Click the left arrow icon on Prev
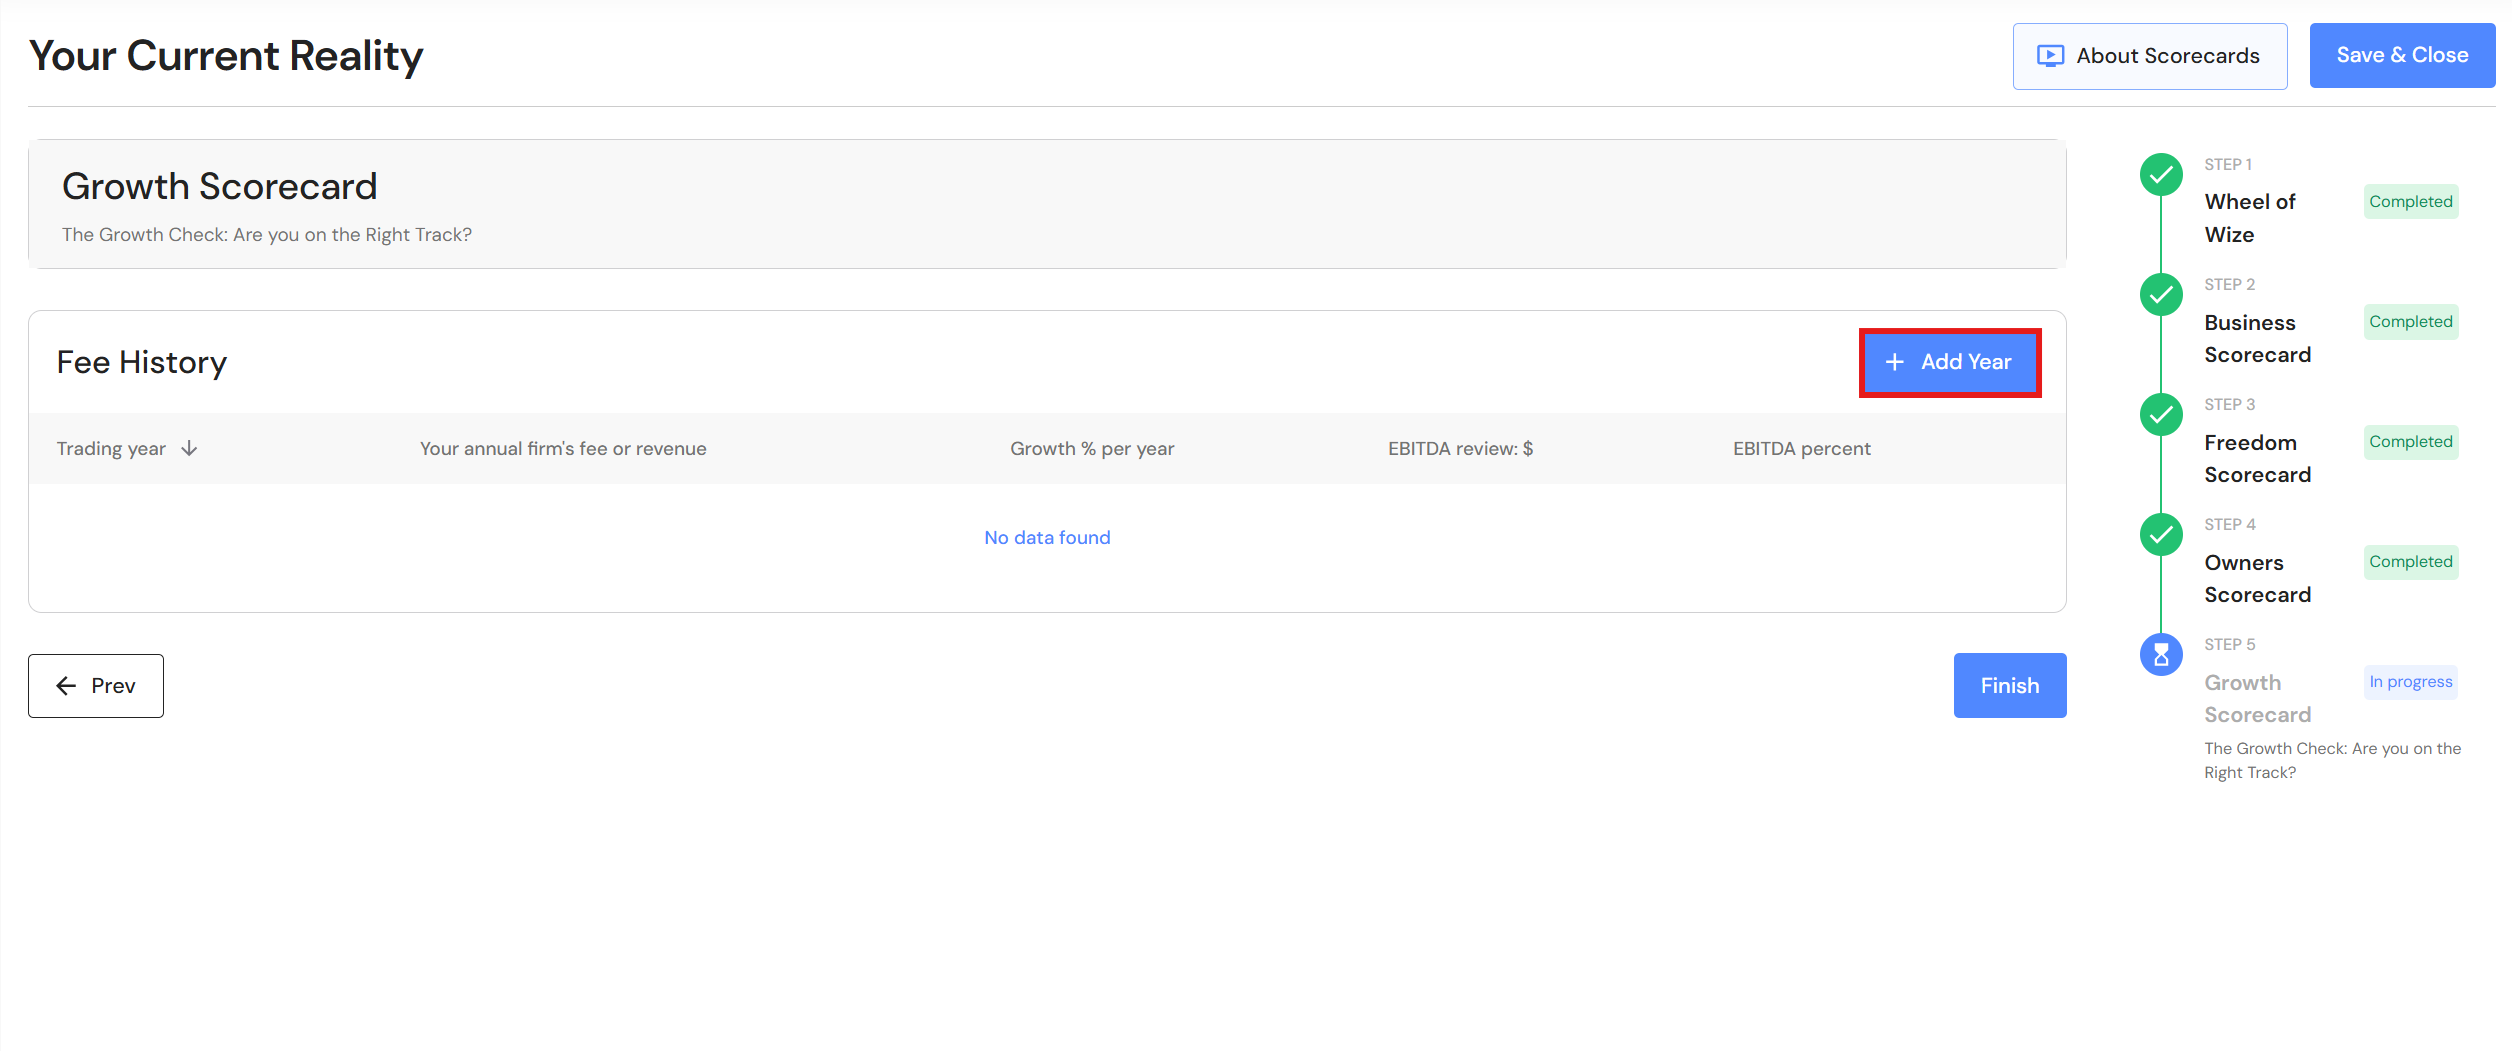This screenshot has height=1051, width=2512. [x=67, y=686]
